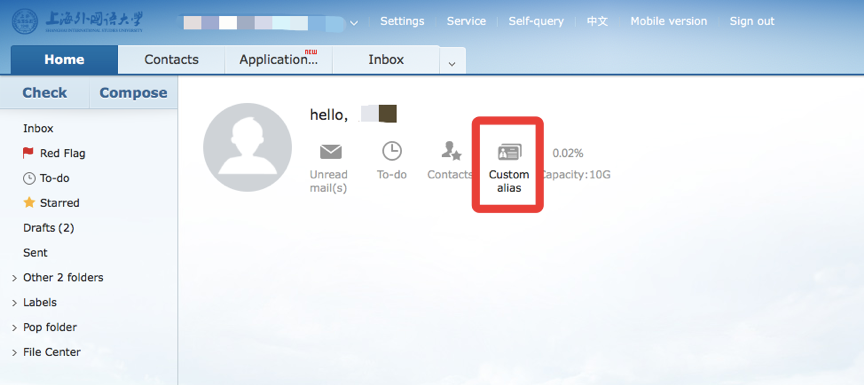The width and height of the screenshot is (864, 385).
Task: Click the gray profile avatar picture
Action: [247, 147]
